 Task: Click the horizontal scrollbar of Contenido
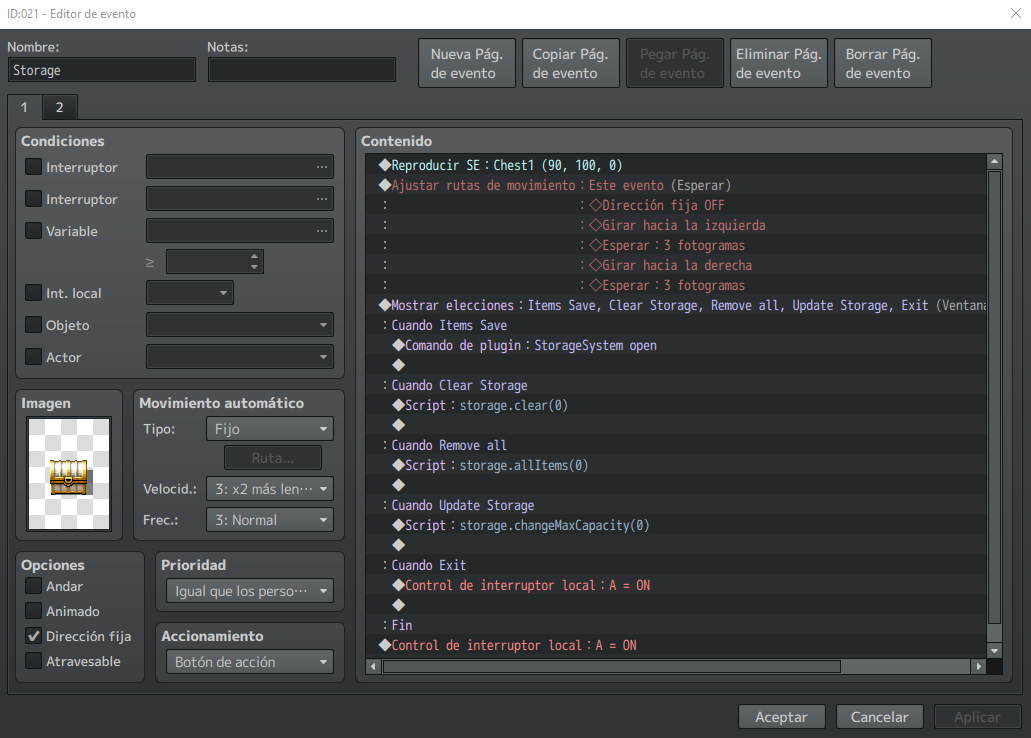[x=611, y=666]
